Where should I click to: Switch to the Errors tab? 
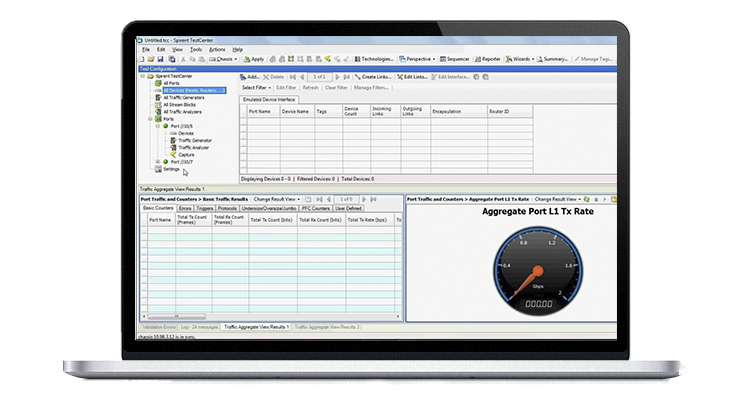(x=185, y=209)
